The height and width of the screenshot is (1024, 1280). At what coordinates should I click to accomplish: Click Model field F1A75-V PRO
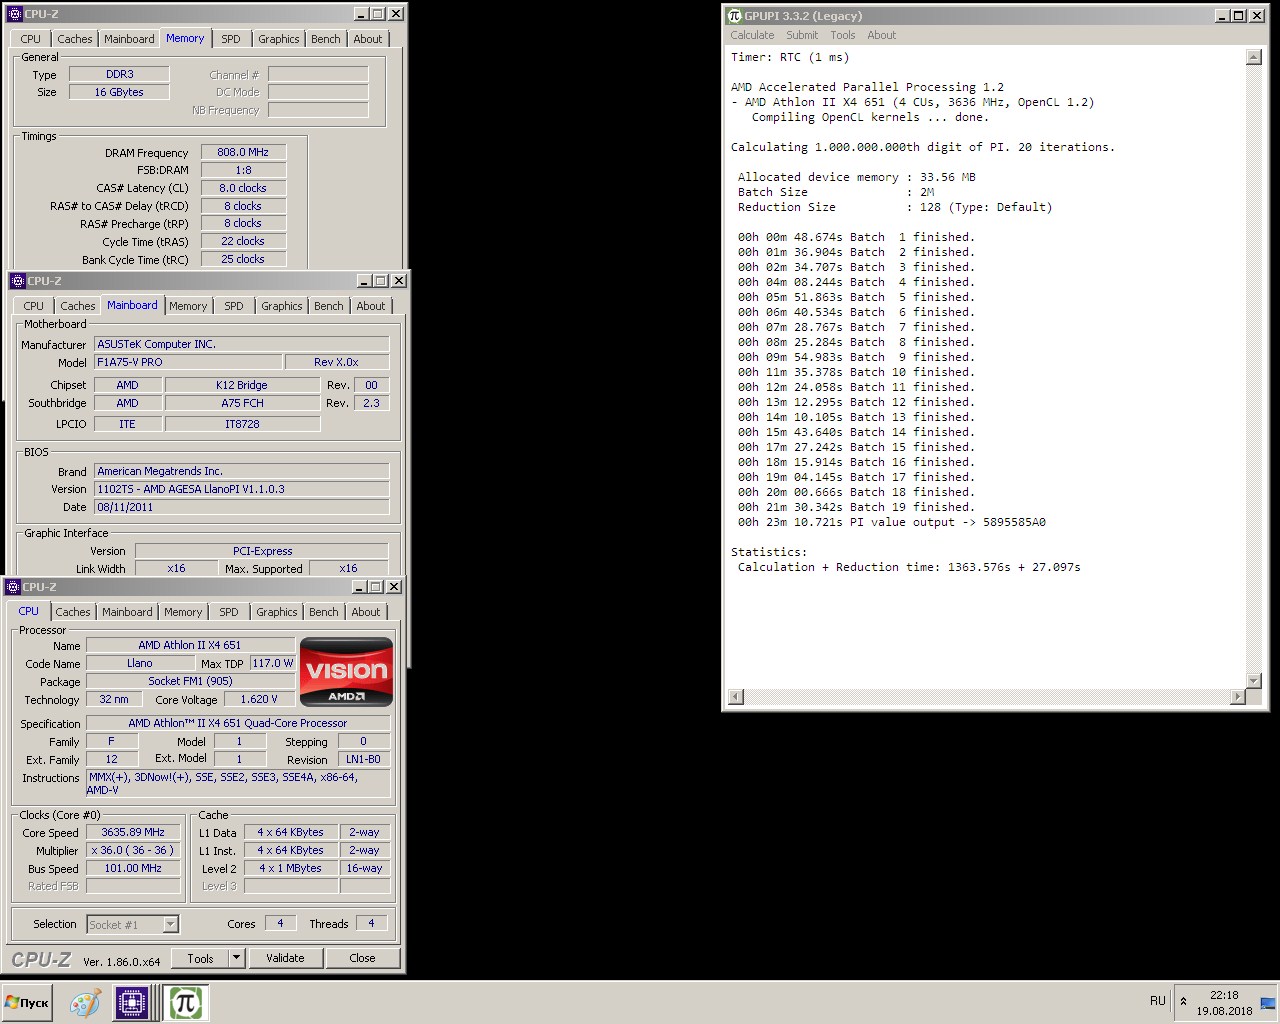188,362
